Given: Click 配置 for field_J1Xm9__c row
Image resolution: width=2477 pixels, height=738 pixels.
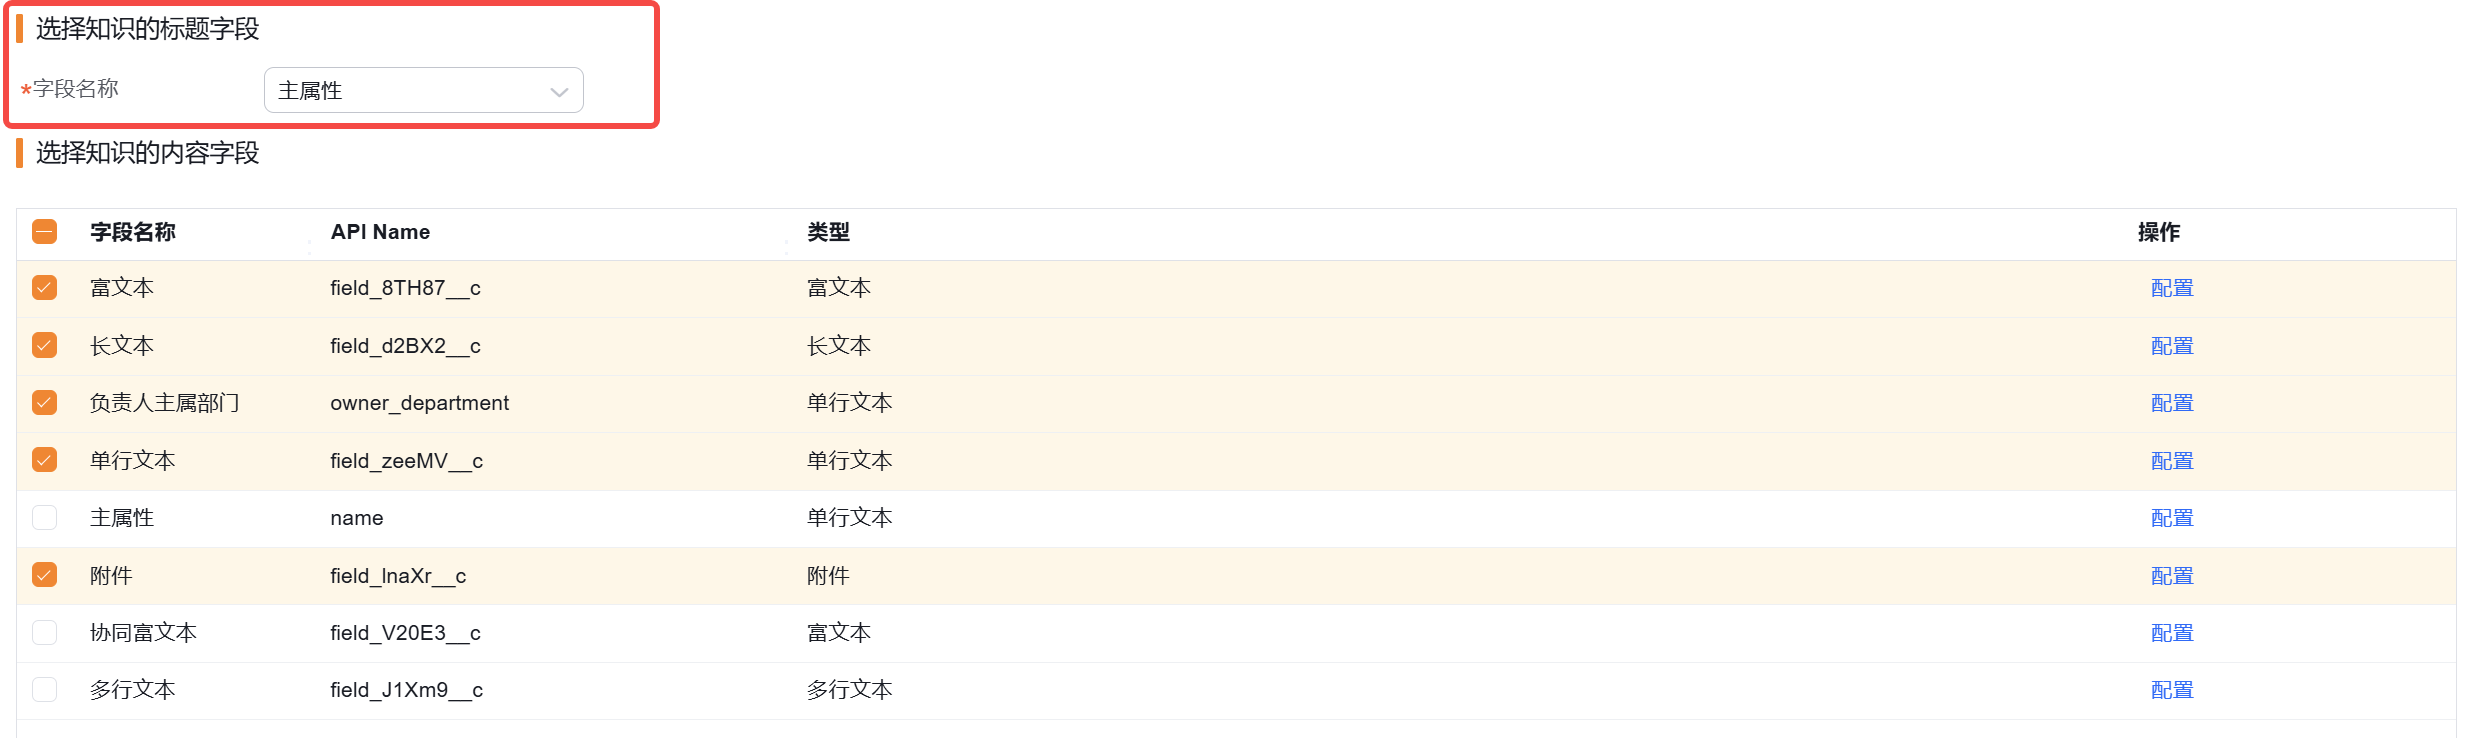Looking at the screenshot, I should [2171, 690].
